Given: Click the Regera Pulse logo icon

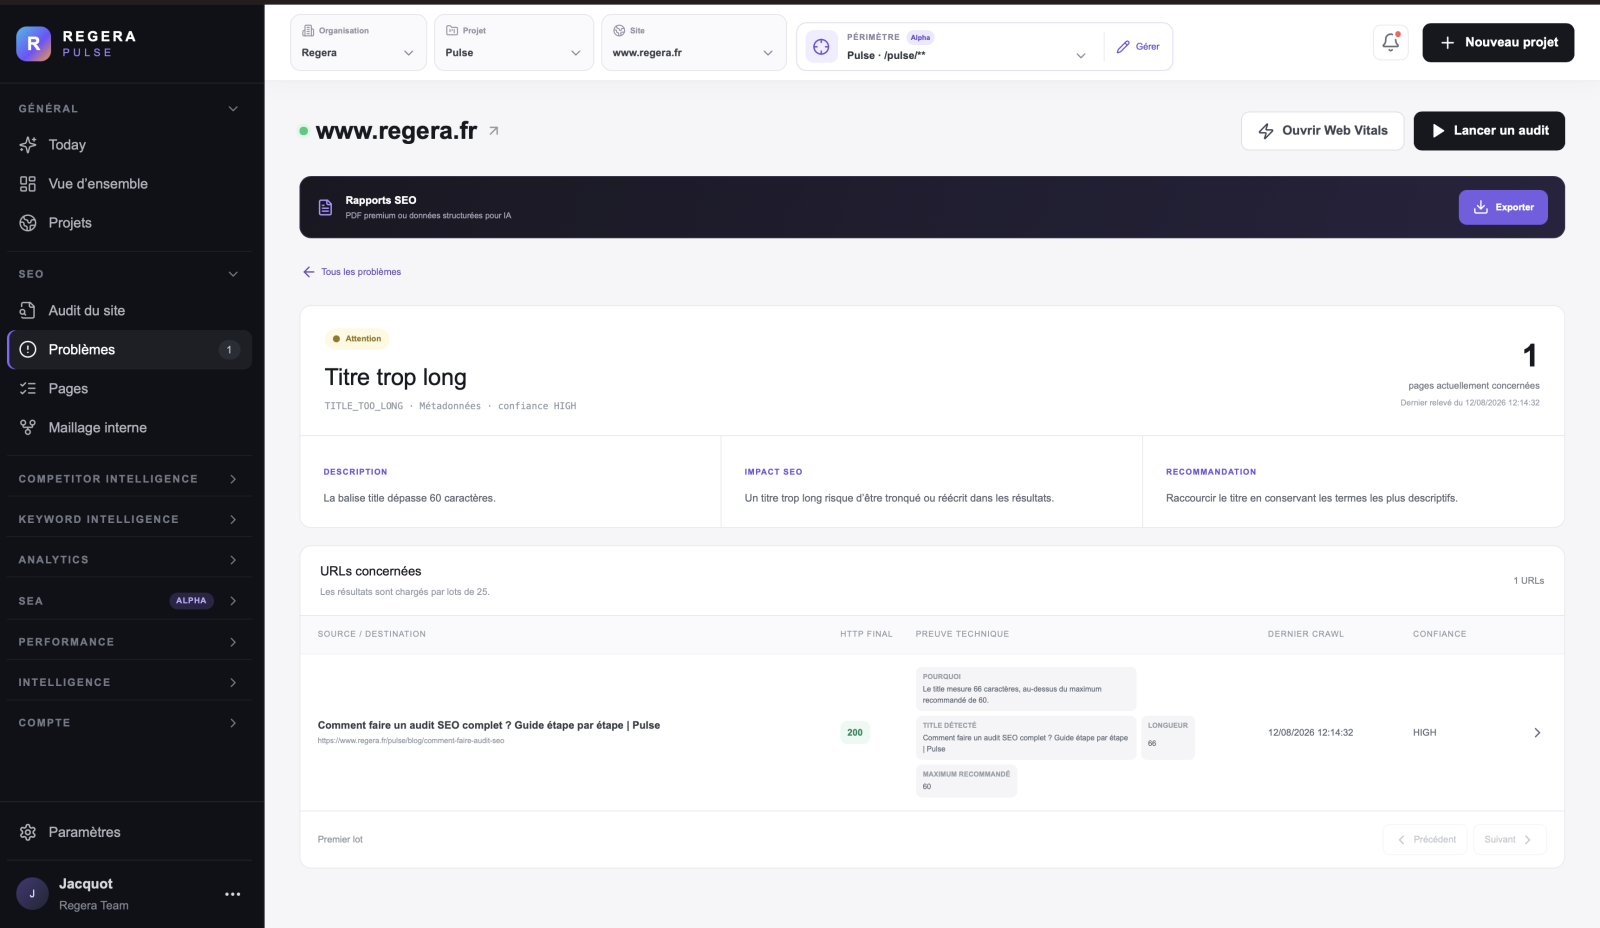Looking at the screenshot, I should [33, 44].
